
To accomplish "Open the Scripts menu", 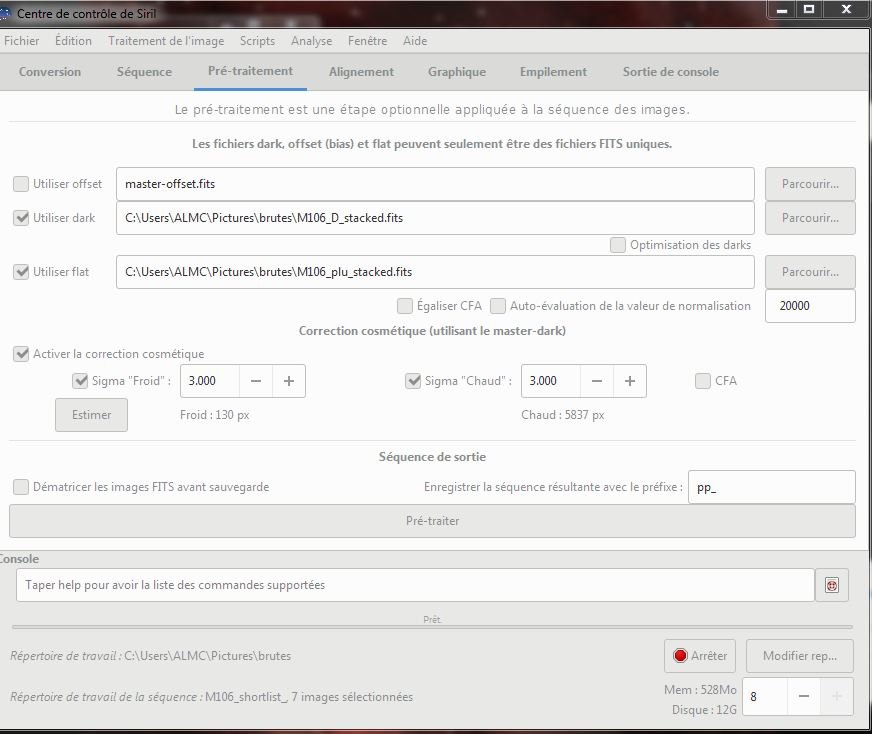I will point(257,41).
